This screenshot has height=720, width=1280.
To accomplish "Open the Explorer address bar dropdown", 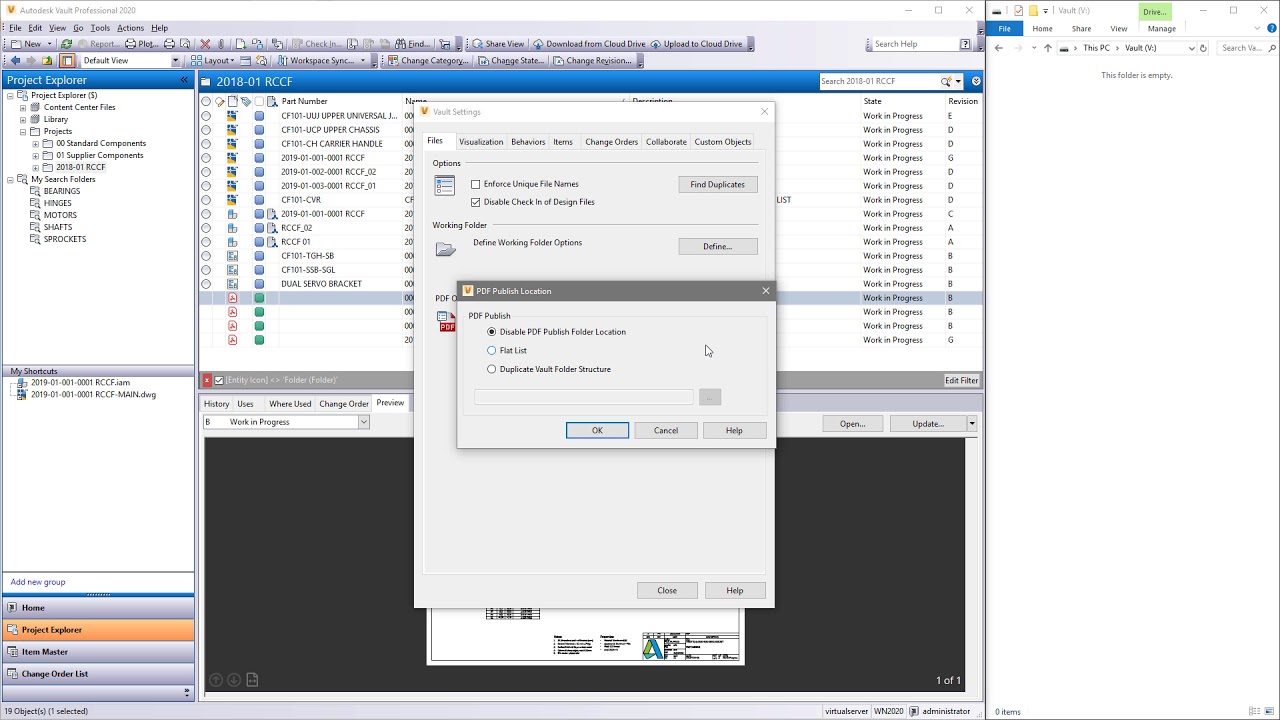I will (1191, 48).
